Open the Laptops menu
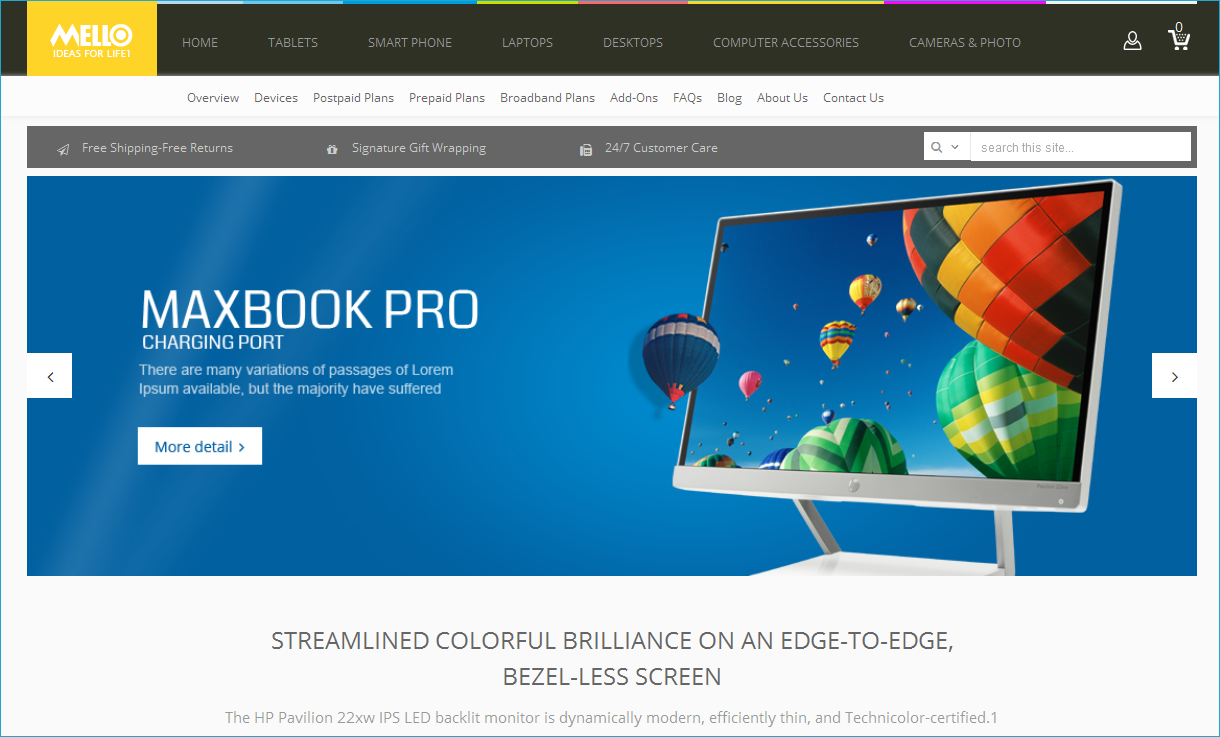The height and width of the screenshot is (737, 1220). [527, 42]
